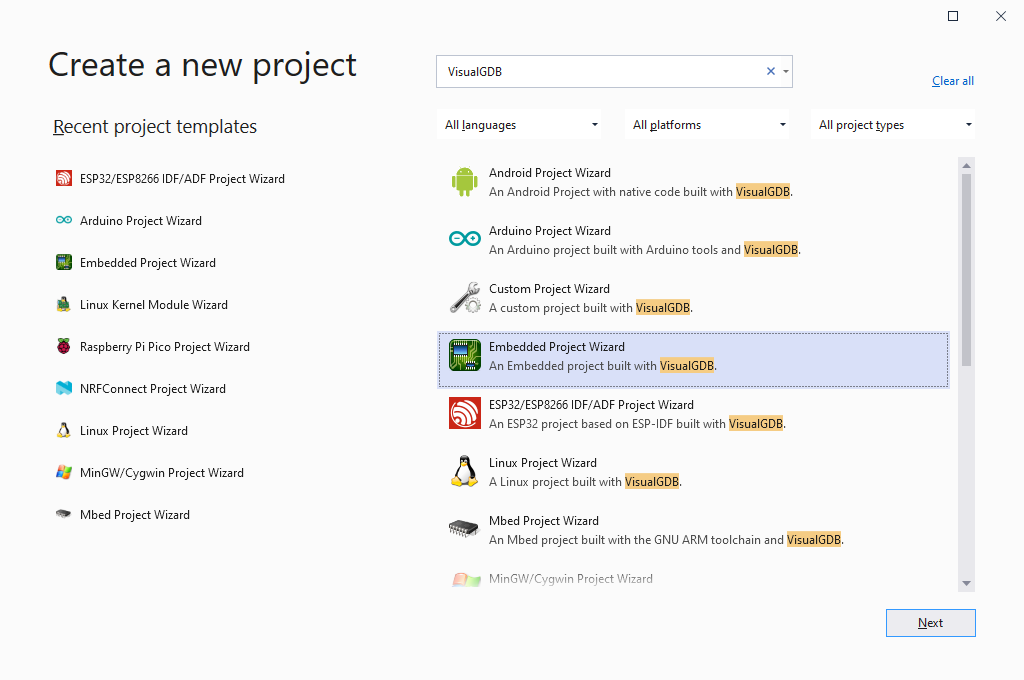The height and width of the screenshot is (680, 1024).
Task: Open the All platforms filter dropdown
Action: (707, 125)
